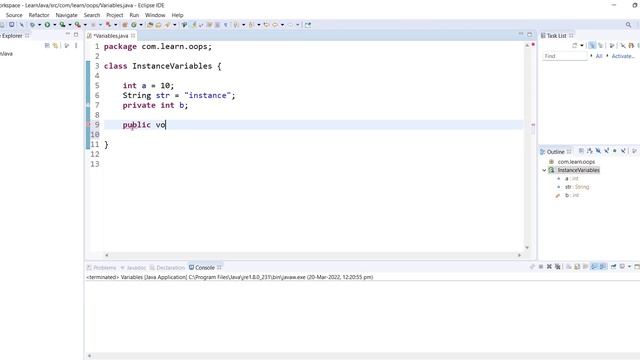This screenshot has width=640, height=360.
Task: Click the Find field in Task List
Action: pos(564,56)
